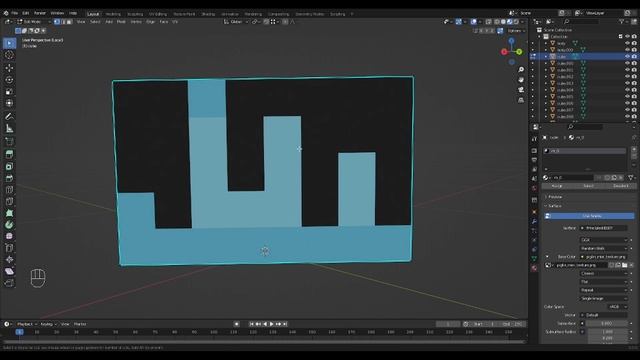Select the Bevel tool
640x360 pixels.
(x=9, y=178)
